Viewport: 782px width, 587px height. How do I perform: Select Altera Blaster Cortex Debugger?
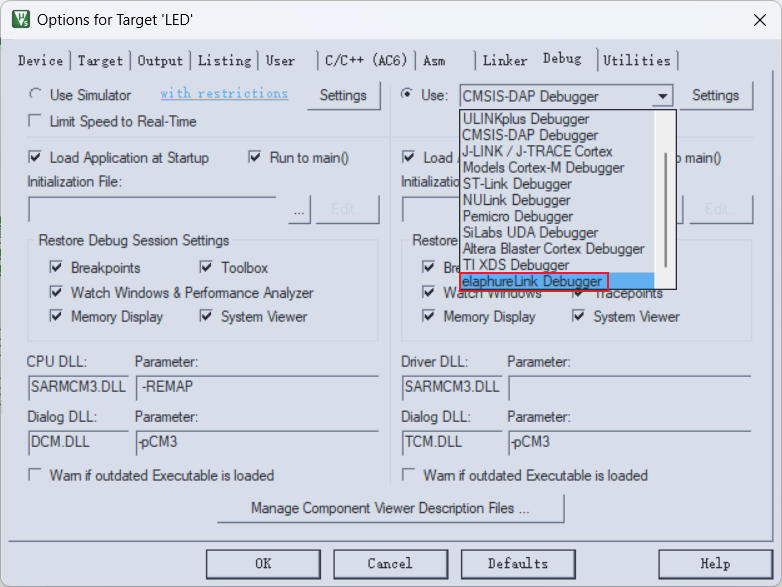point(558,249)
